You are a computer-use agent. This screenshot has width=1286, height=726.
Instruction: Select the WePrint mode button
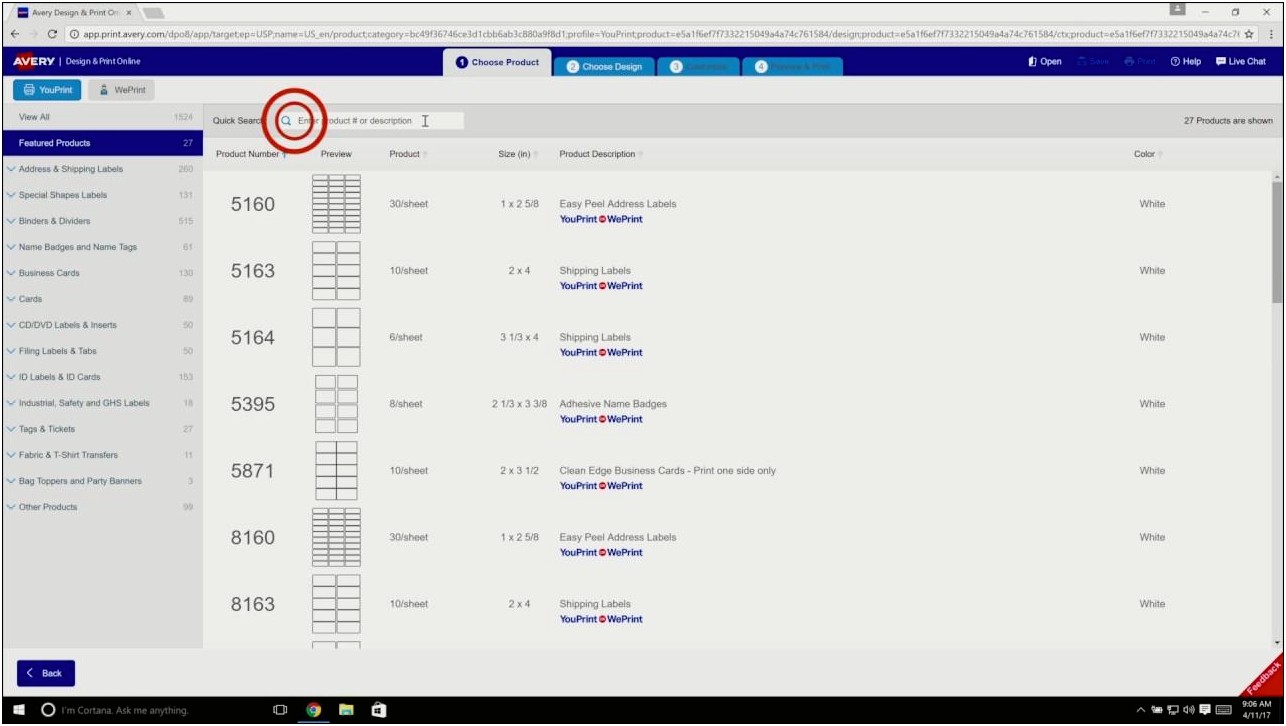tap(122, 90)
